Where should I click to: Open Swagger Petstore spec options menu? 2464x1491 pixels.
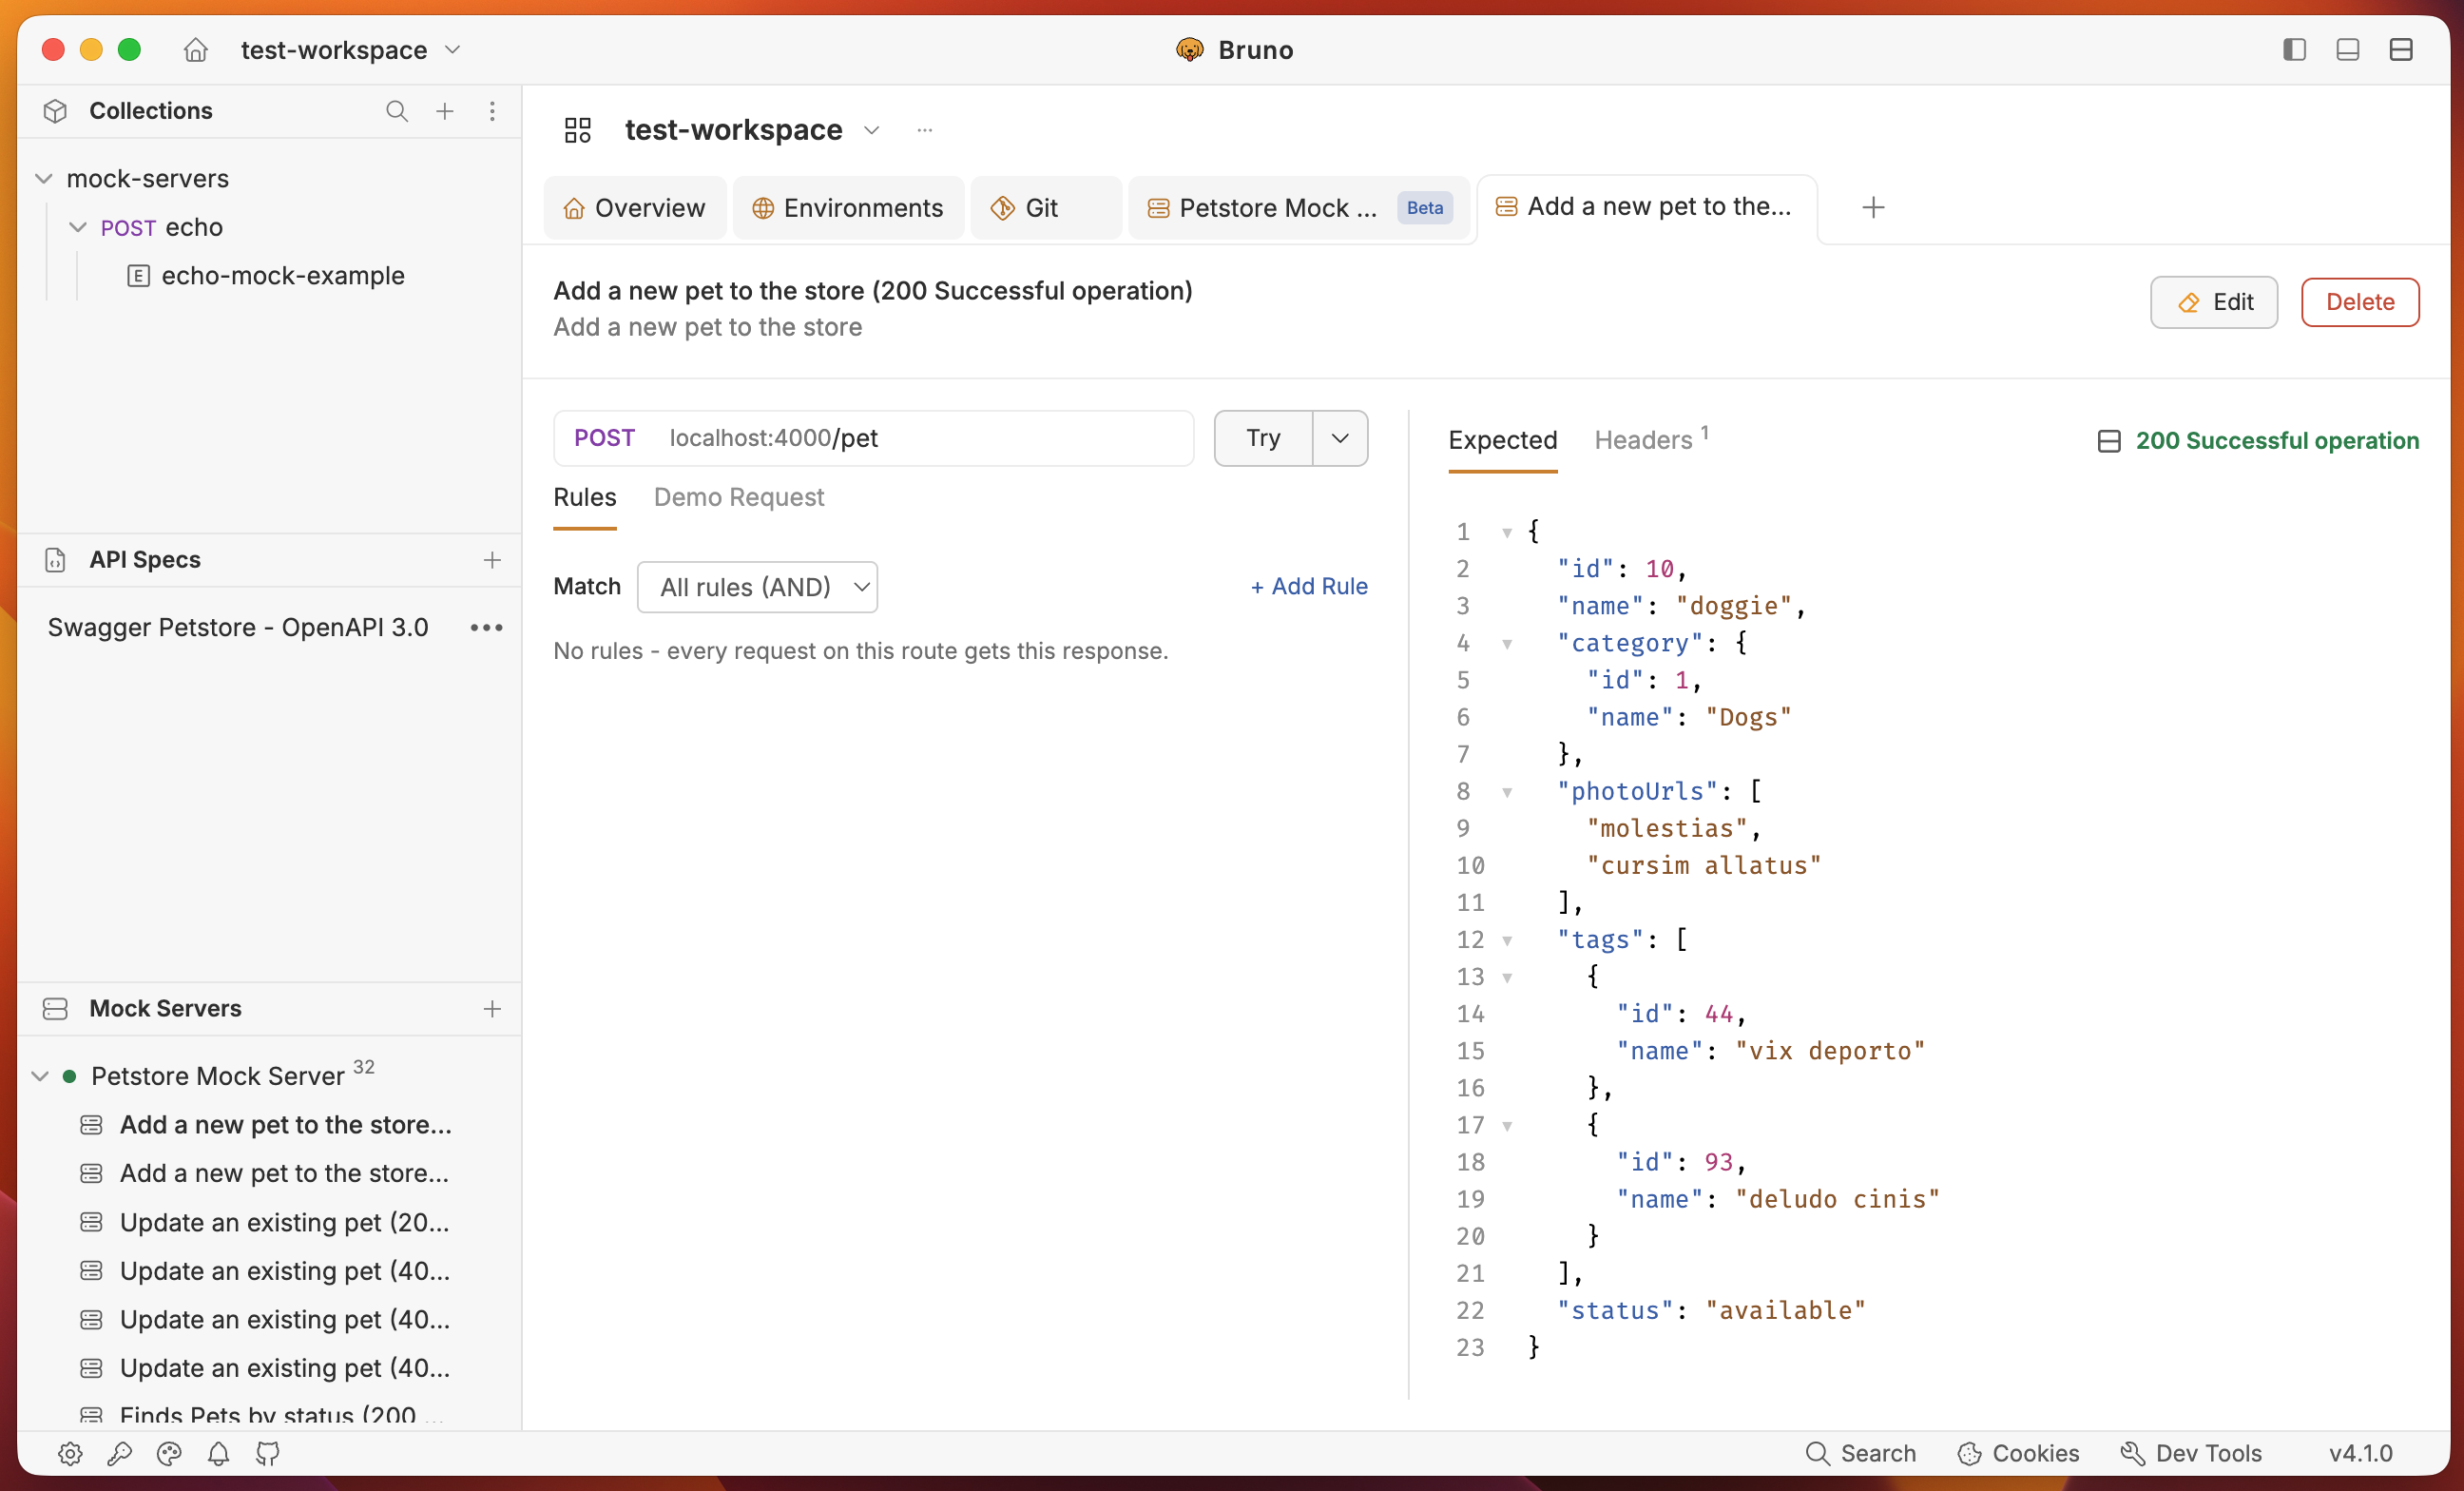pos(487,628)
